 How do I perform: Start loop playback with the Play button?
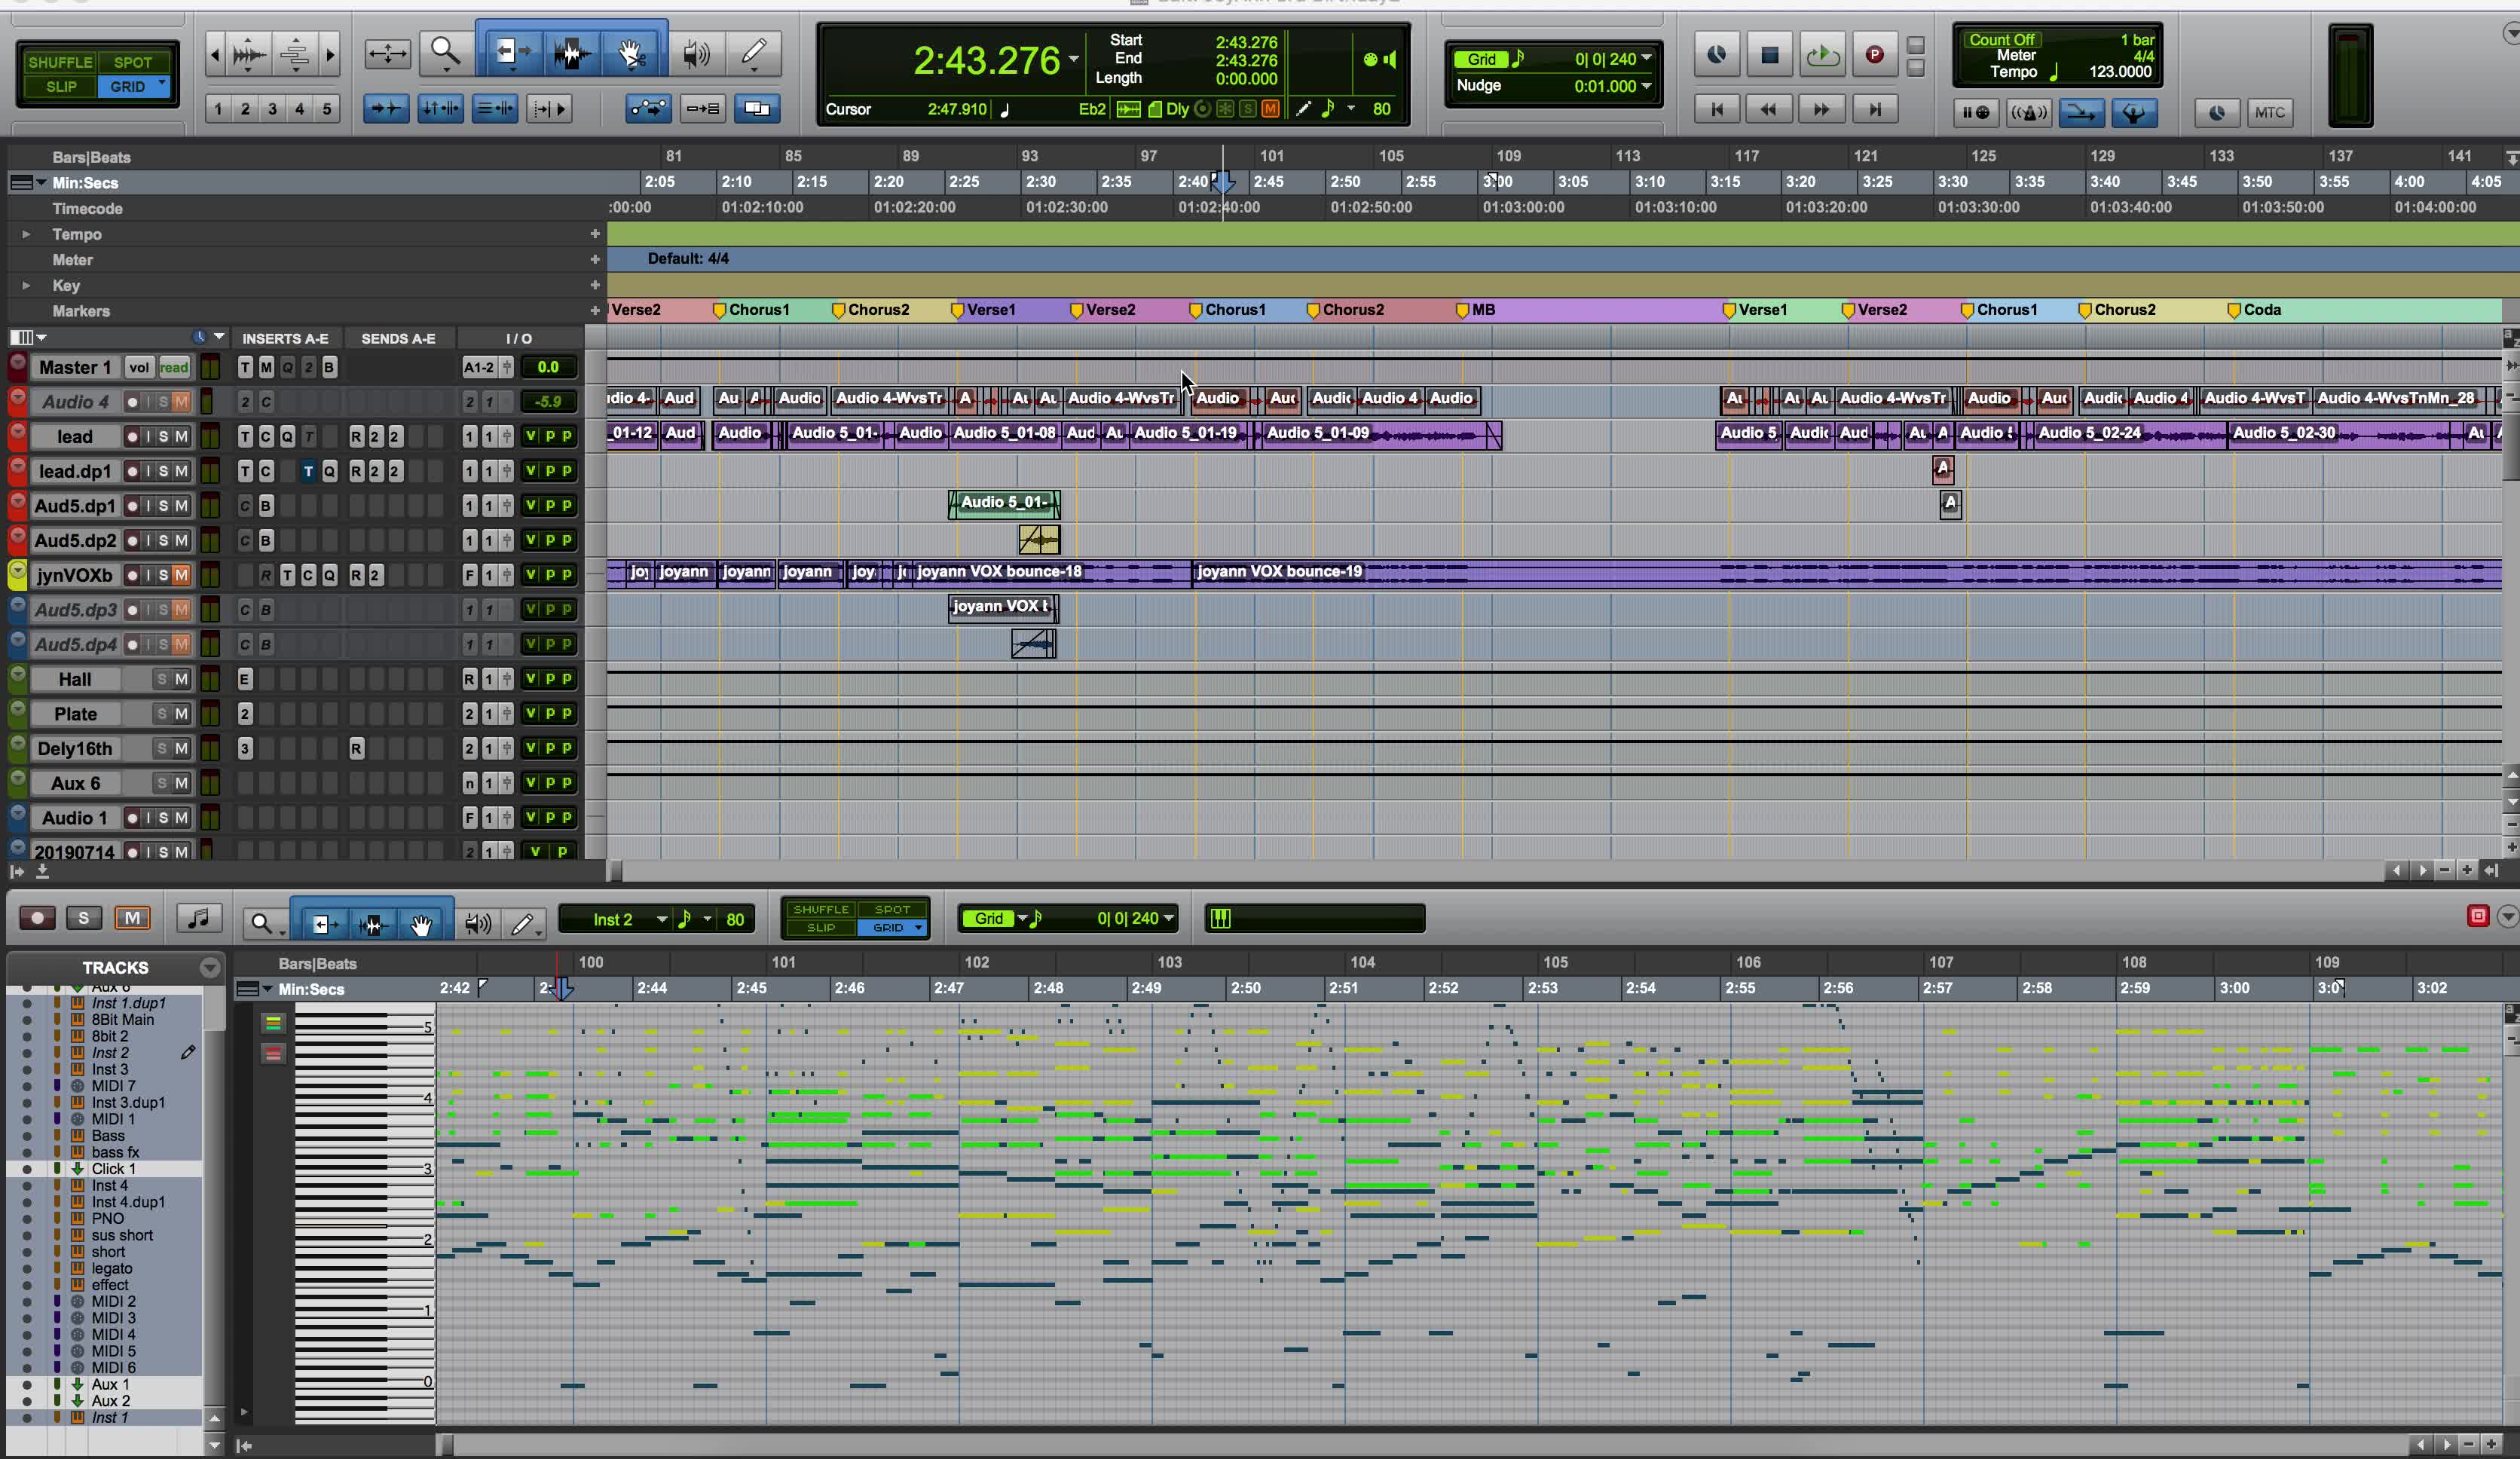[1822, 55]
